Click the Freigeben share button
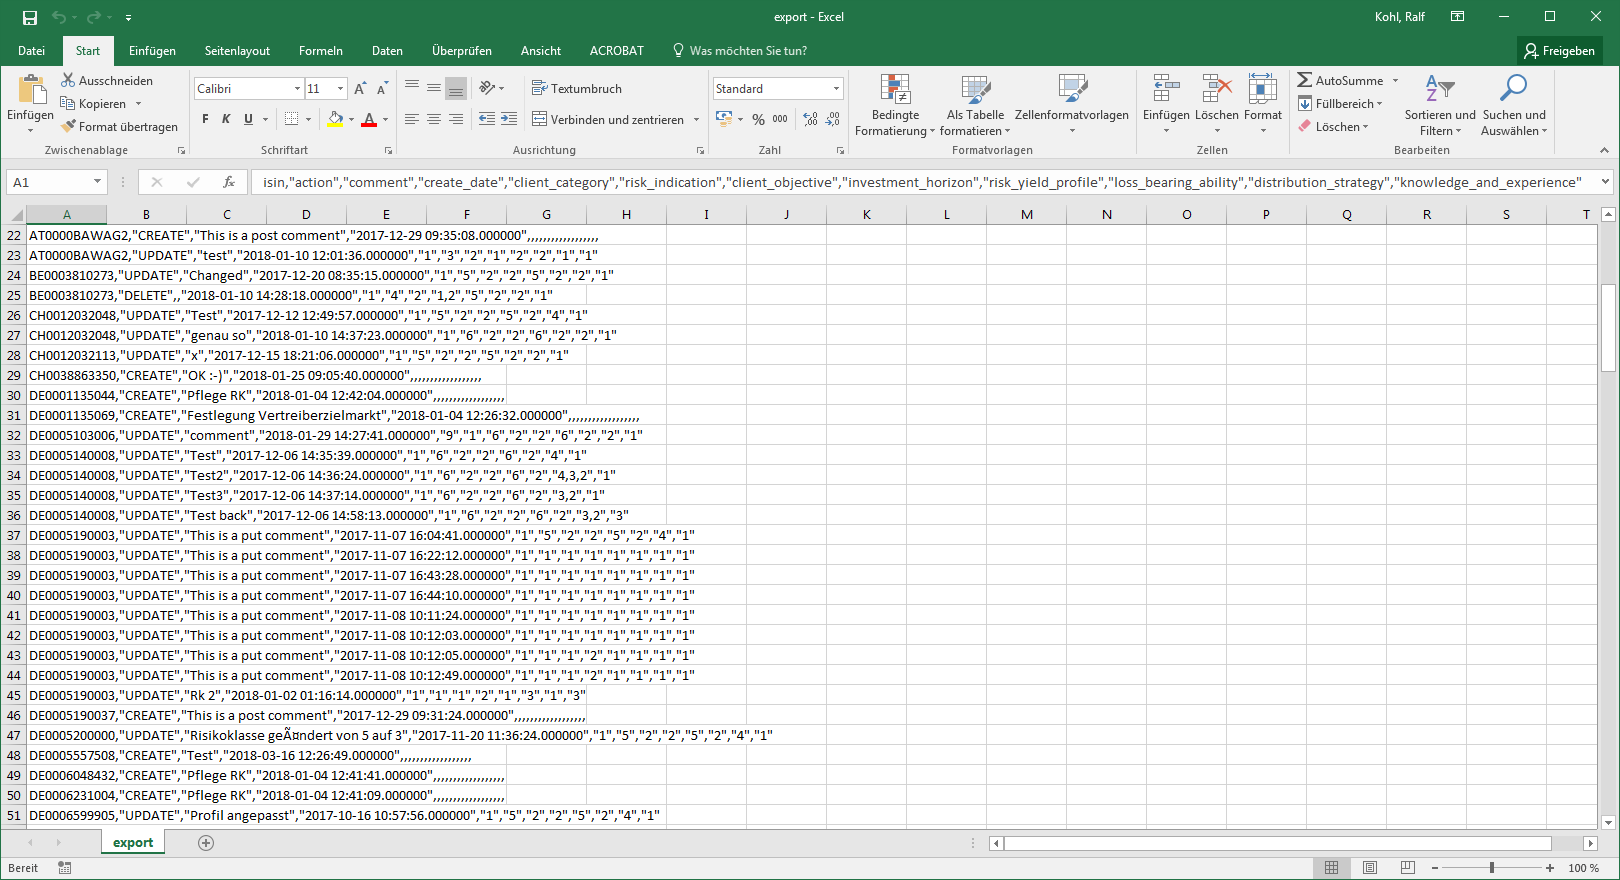Screen dimensions: 1620x880 pyautogui.click(x=1559, y=51)
